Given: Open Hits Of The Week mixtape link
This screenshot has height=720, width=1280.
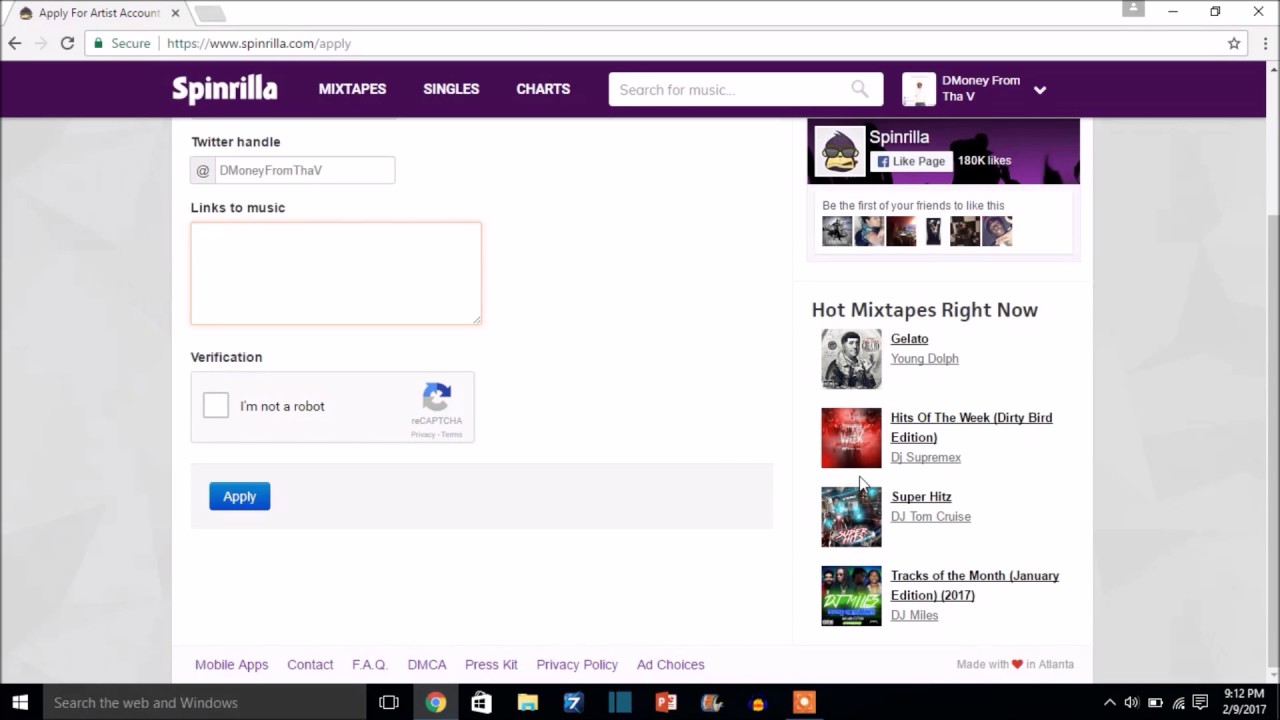Looking at the screenshot, I should tap(971, 427).
